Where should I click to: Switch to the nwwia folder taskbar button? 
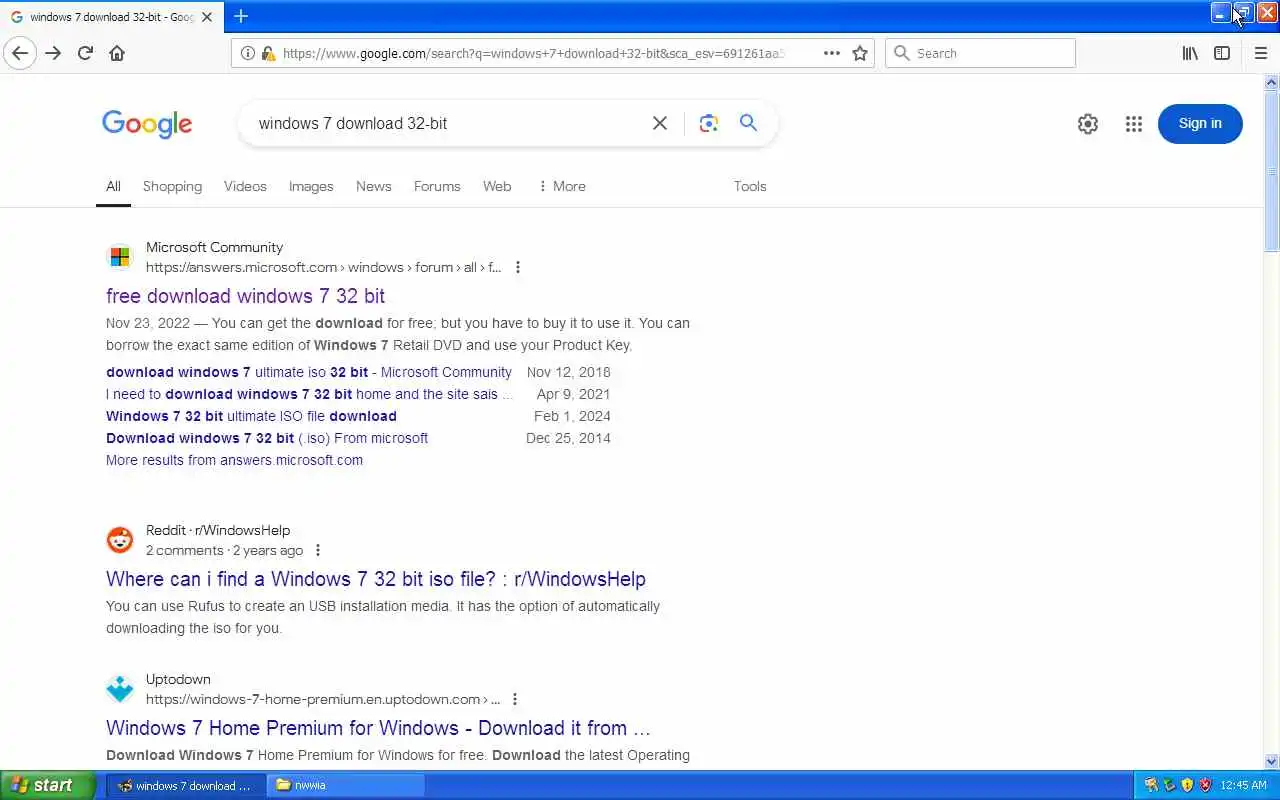click(347, 785)
